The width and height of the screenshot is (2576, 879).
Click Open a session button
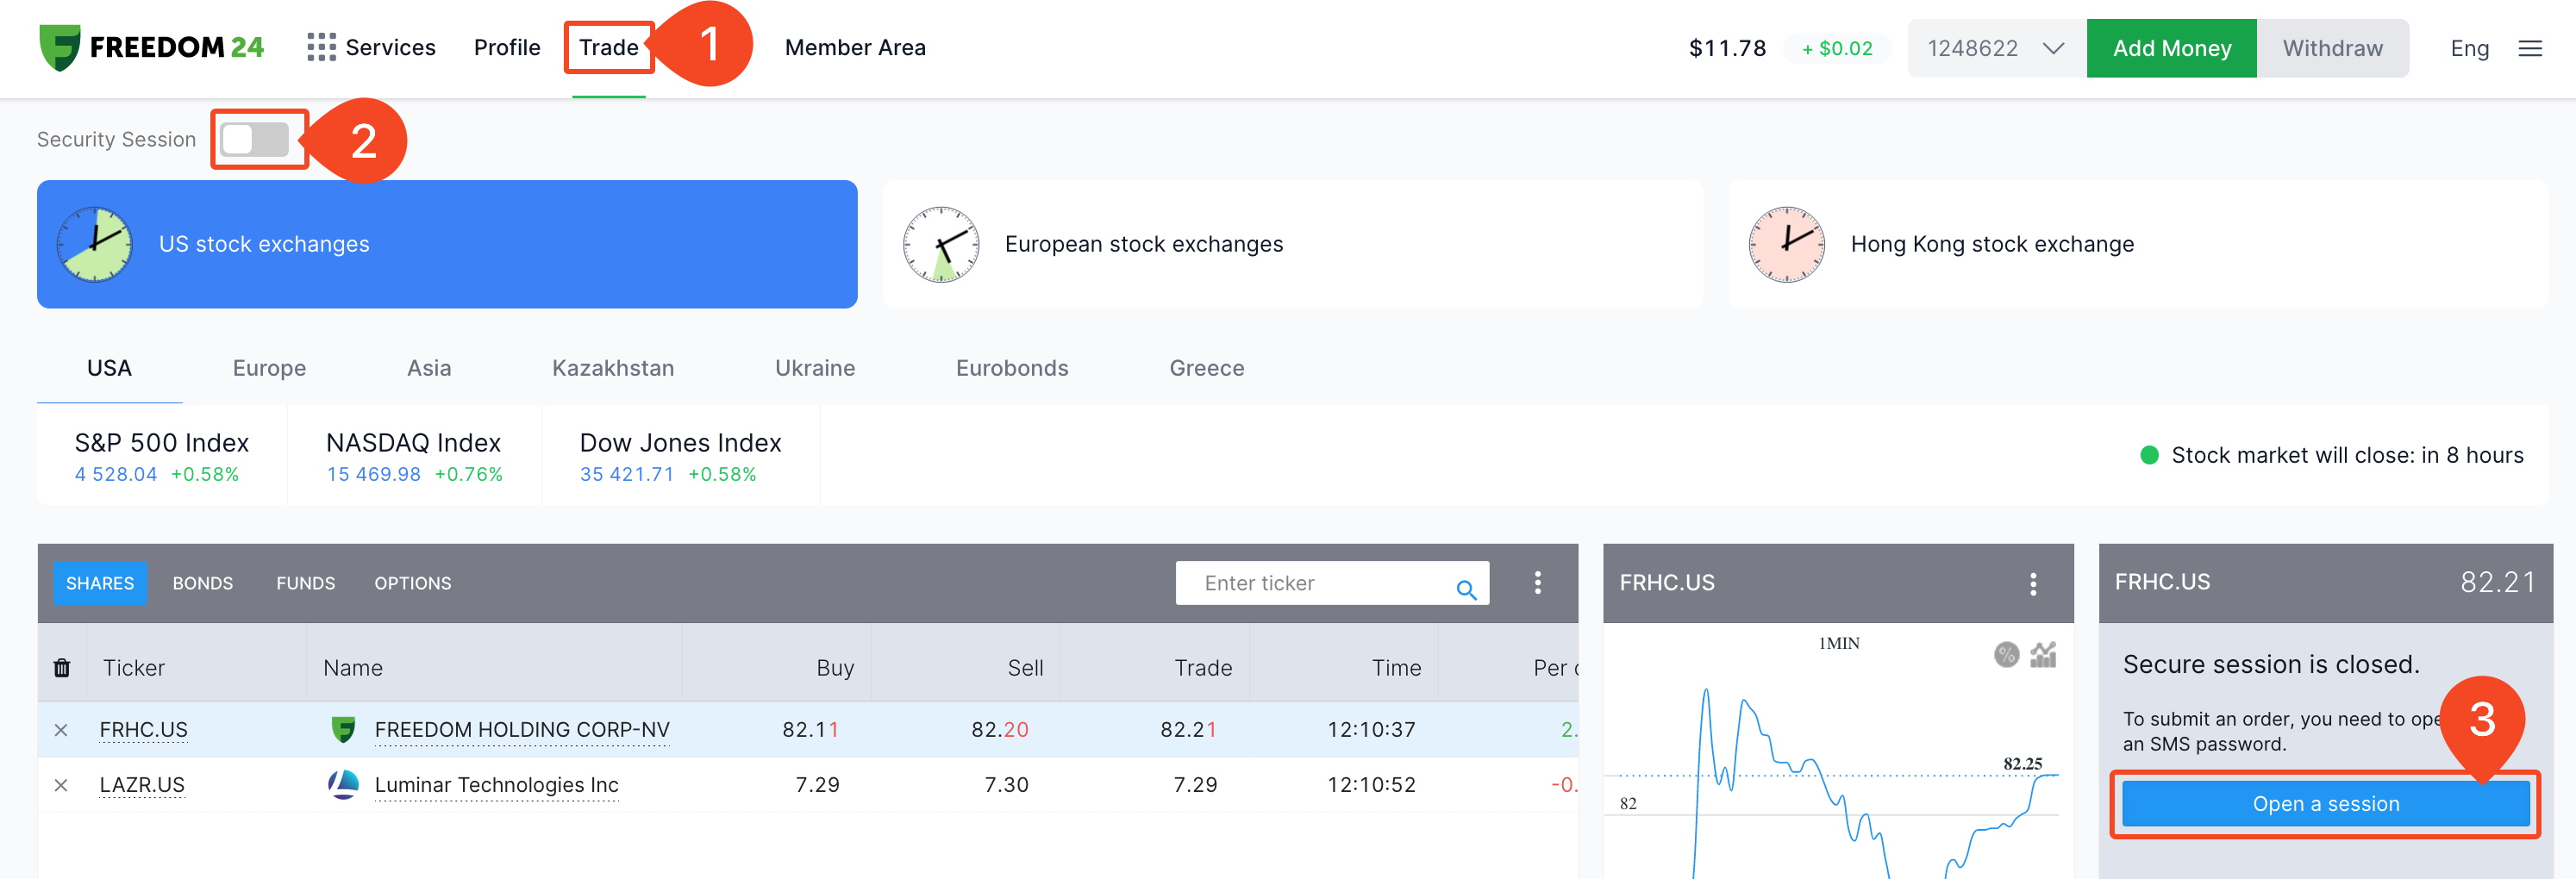(x=2325, y=804)
